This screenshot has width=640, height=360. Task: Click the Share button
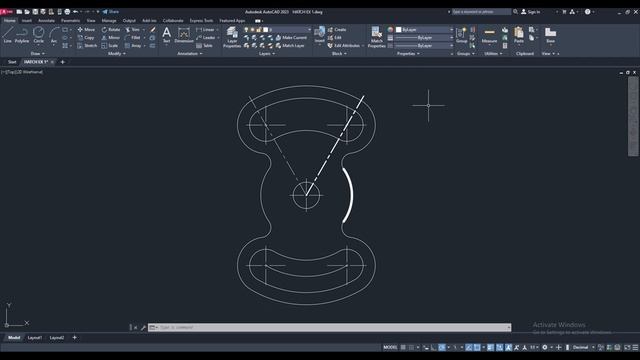coord(111,12)
